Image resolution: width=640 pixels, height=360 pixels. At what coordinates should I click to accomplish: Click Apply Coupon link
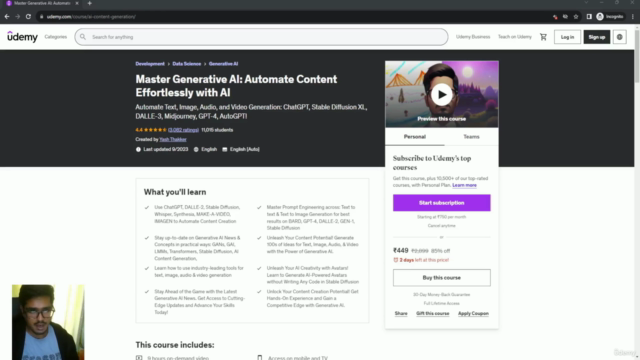click(x=473, y=313)
